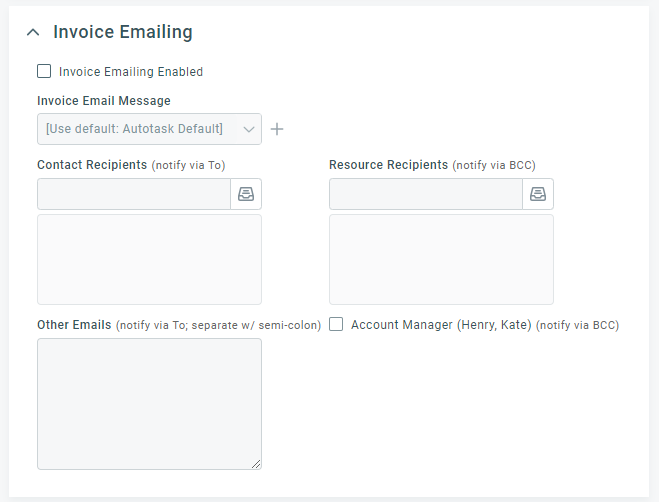This screenshot has height=502, width=659.
Task: Click inside the Other Emails text area
Action: tap(149, 404)
